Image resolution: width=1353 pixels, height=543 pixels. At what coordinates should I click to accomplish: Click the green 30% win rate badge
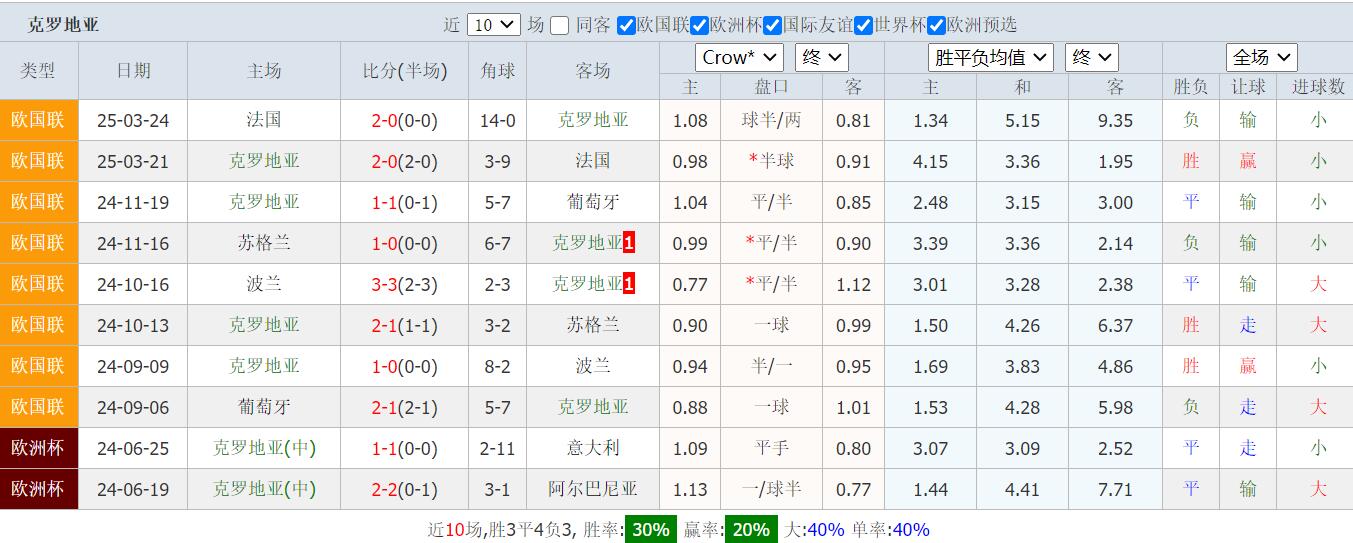[x=650, y=530]
